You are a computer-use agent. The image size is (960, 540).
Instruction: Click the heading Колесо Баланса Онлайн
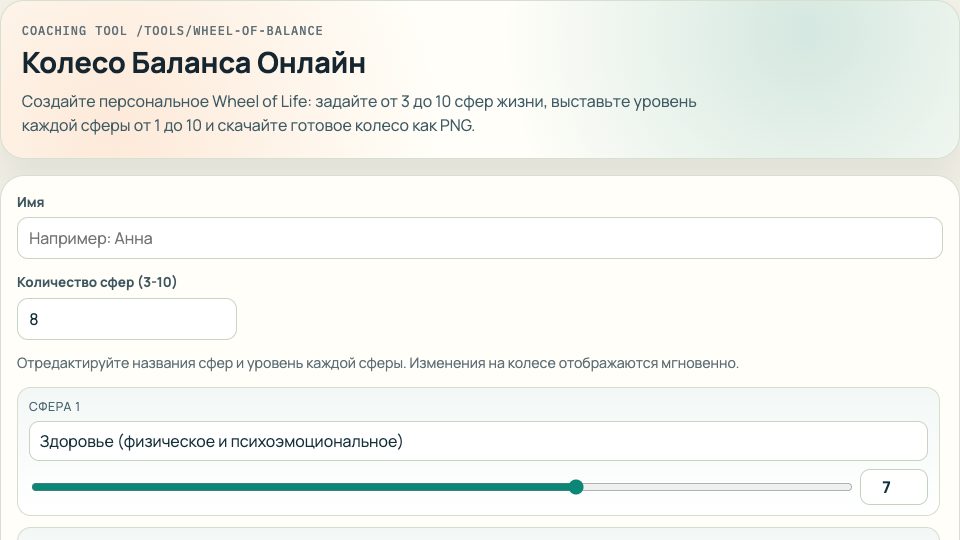pyautogui.click(x=193, y=63)
